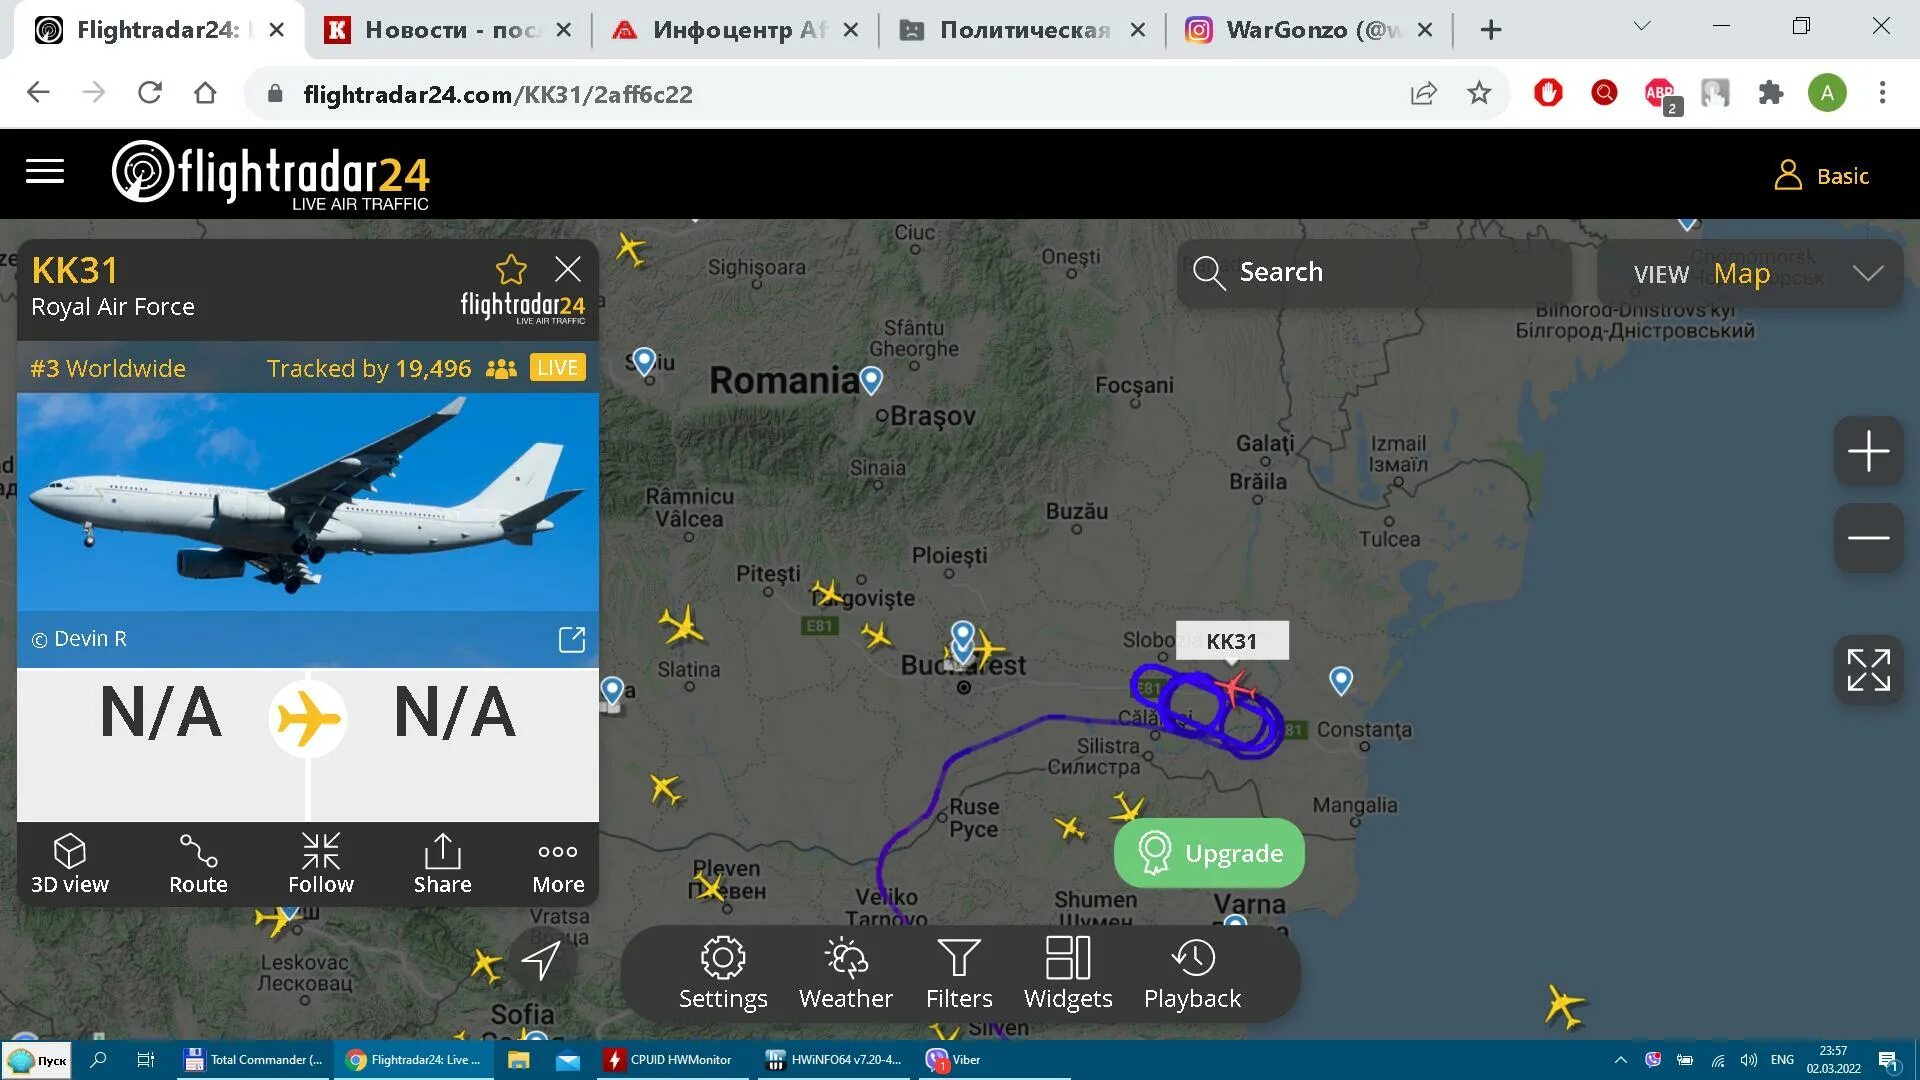Open the Weather layer options
The height and width of the screenshot is (1080, 1920).
[x=845, y=973]
